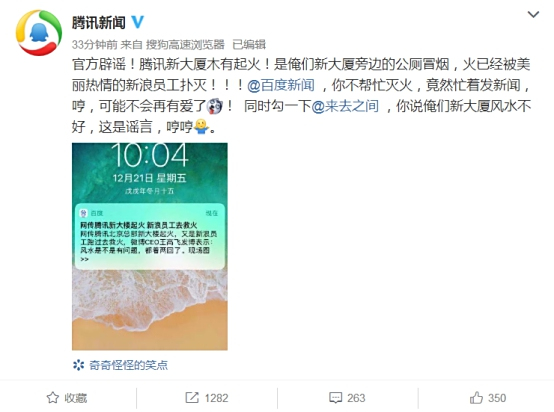Click the blue verified V badge
The image size is (554, 412).
coord(138,22)
